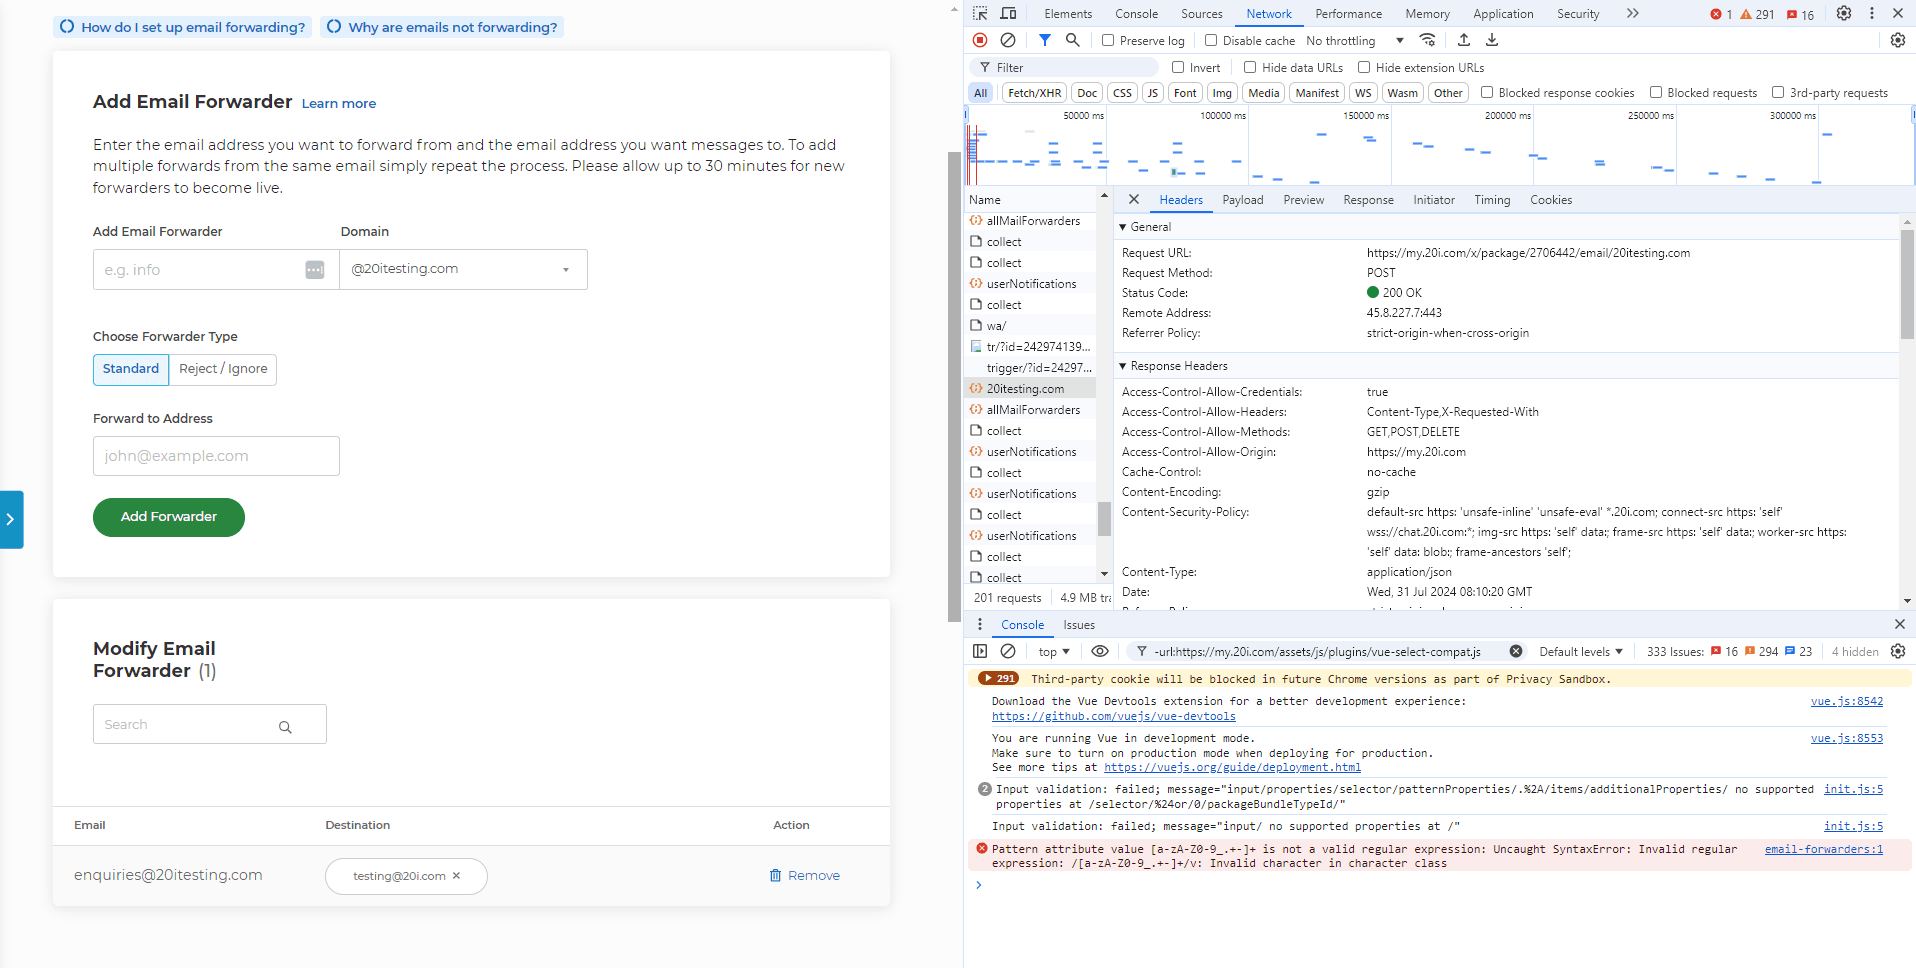The height and width of the screenshot is (968, 1916).
Task: Remove testing@20i.com destination tag
Action: 457,875
